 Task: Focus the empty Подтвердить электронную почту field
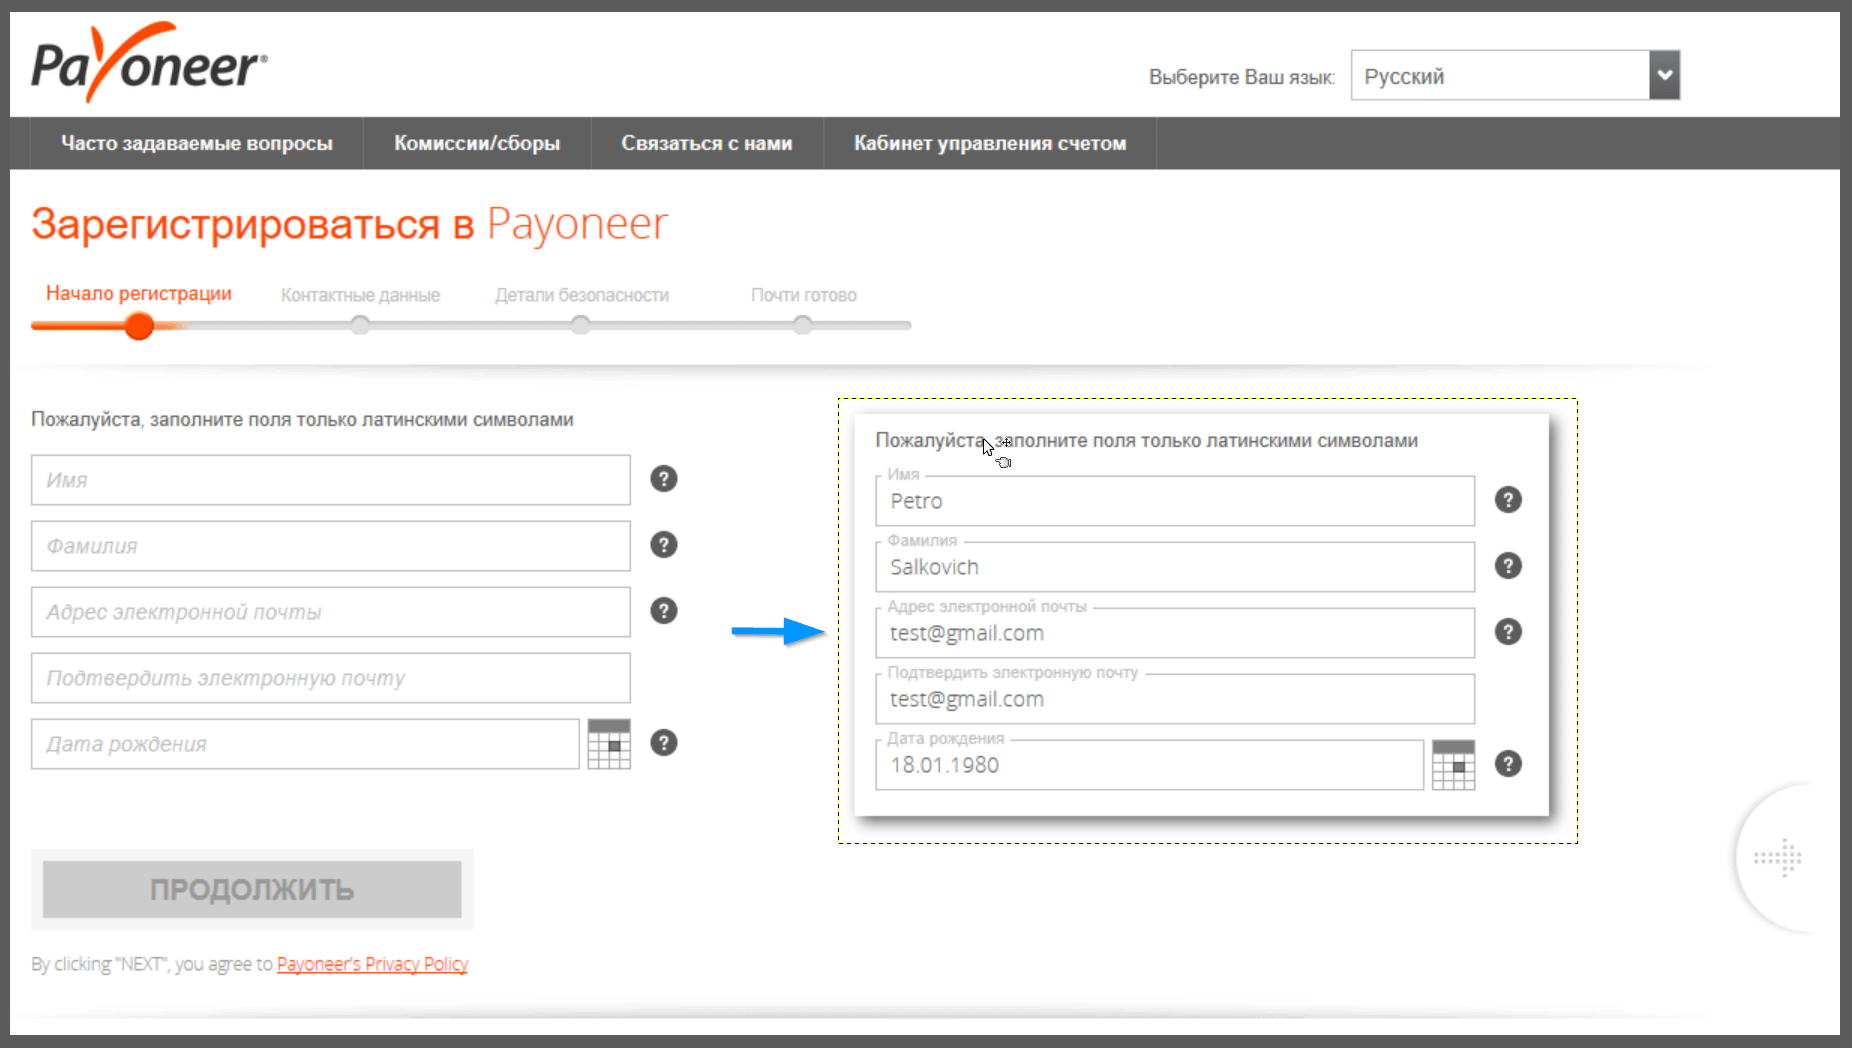[x=331, y=678]
